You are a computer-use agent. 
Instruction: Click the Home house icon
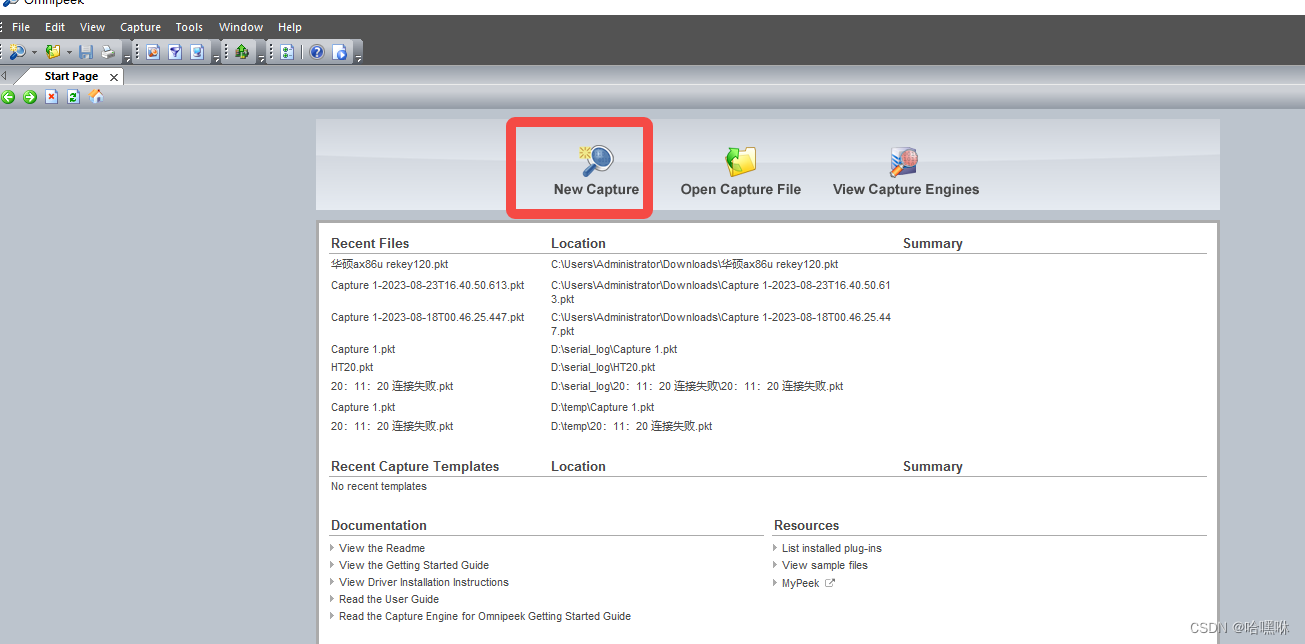click(x=96, y=96)
